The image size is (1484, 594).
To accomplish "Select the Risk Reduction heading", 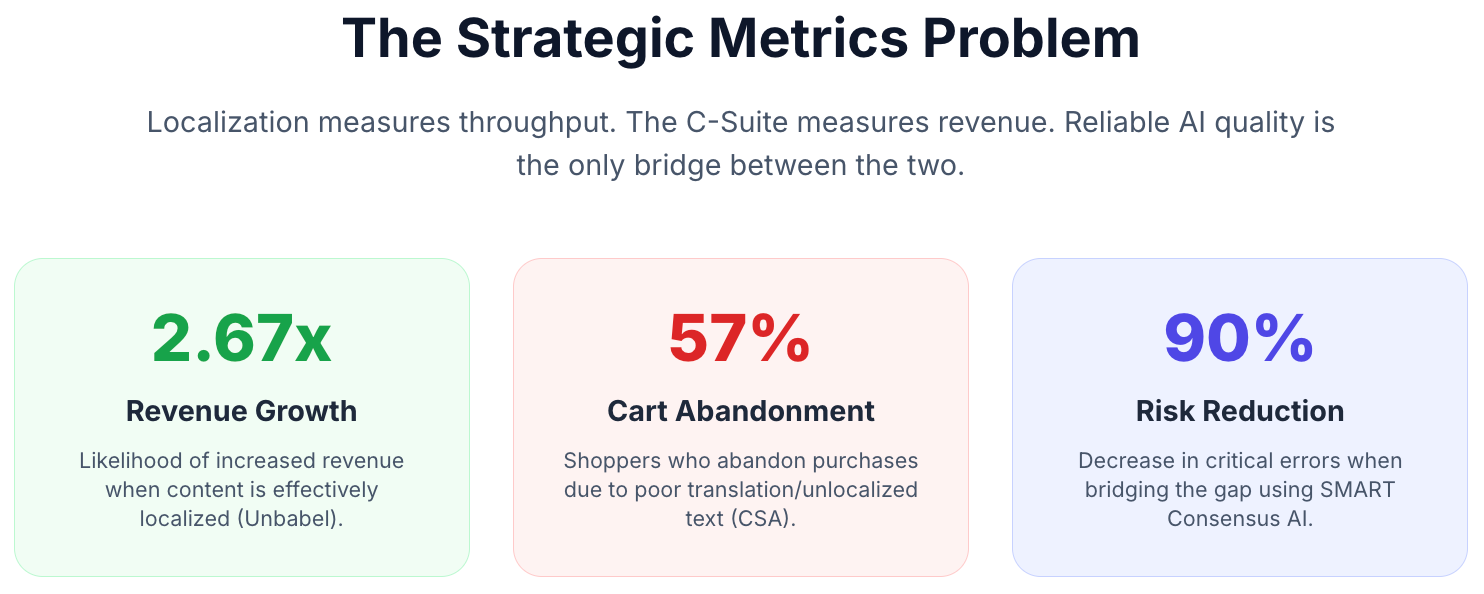I will (1239, 411).
